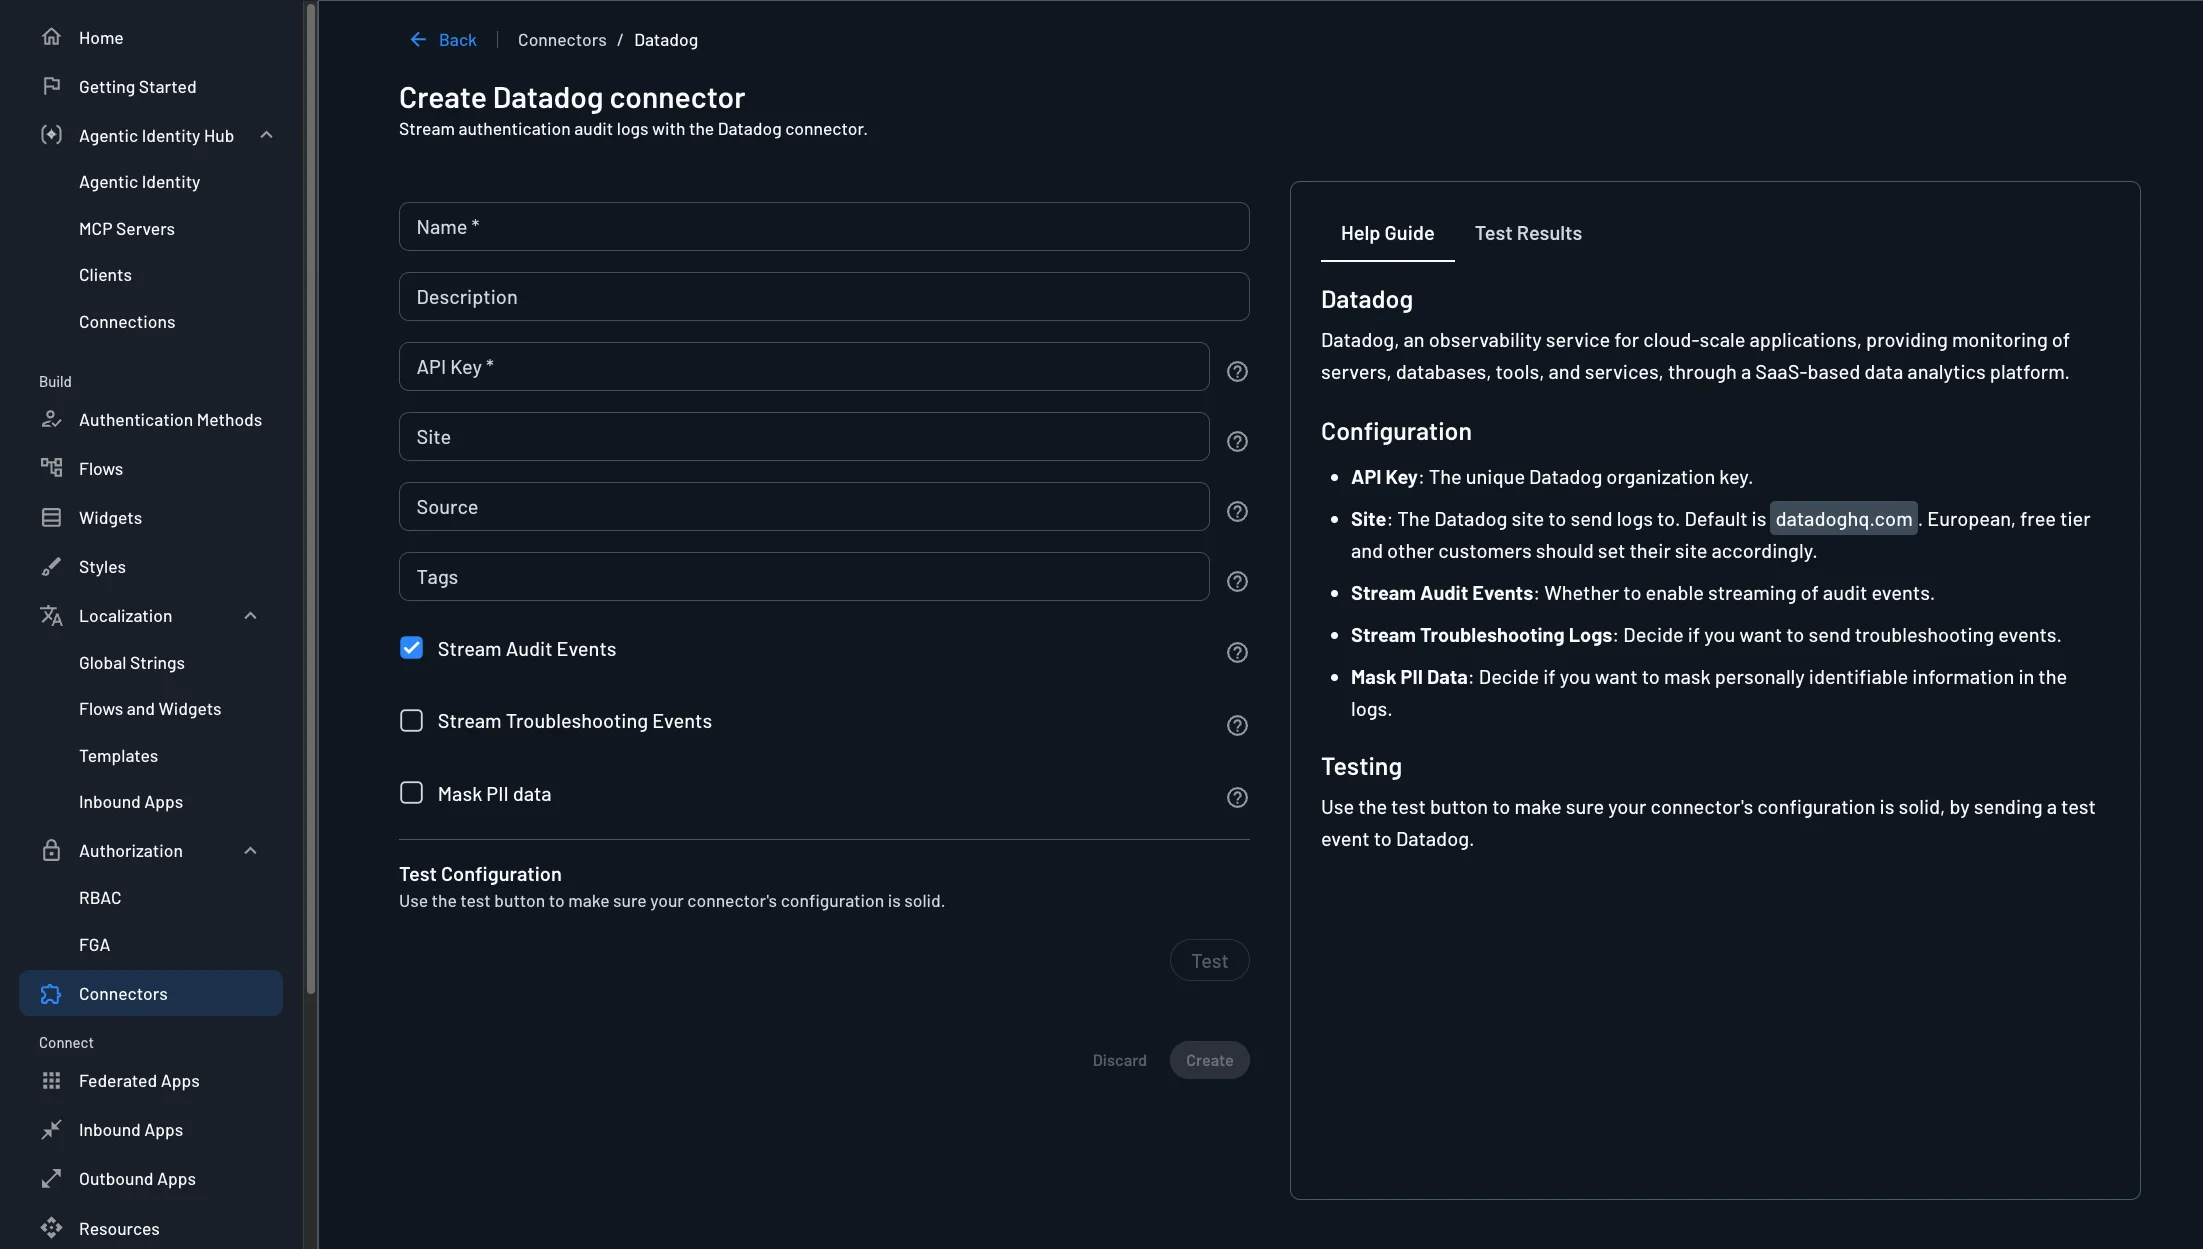The width and height of the screenshot is (2203, 1249).
Task: Click the Getting Started flag icon
Action: (51, 86)
